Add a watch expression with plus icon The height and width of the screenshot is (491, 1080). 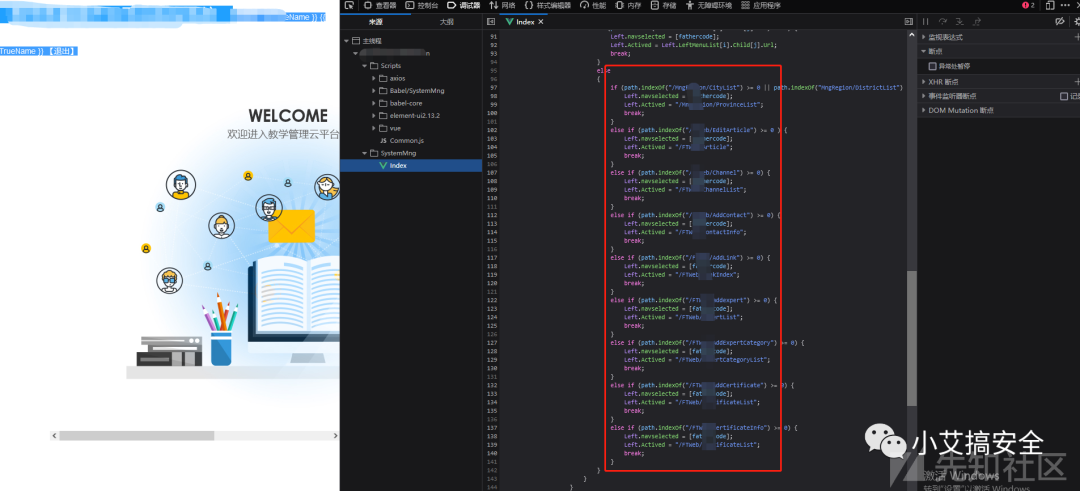tap(1076, 37)
